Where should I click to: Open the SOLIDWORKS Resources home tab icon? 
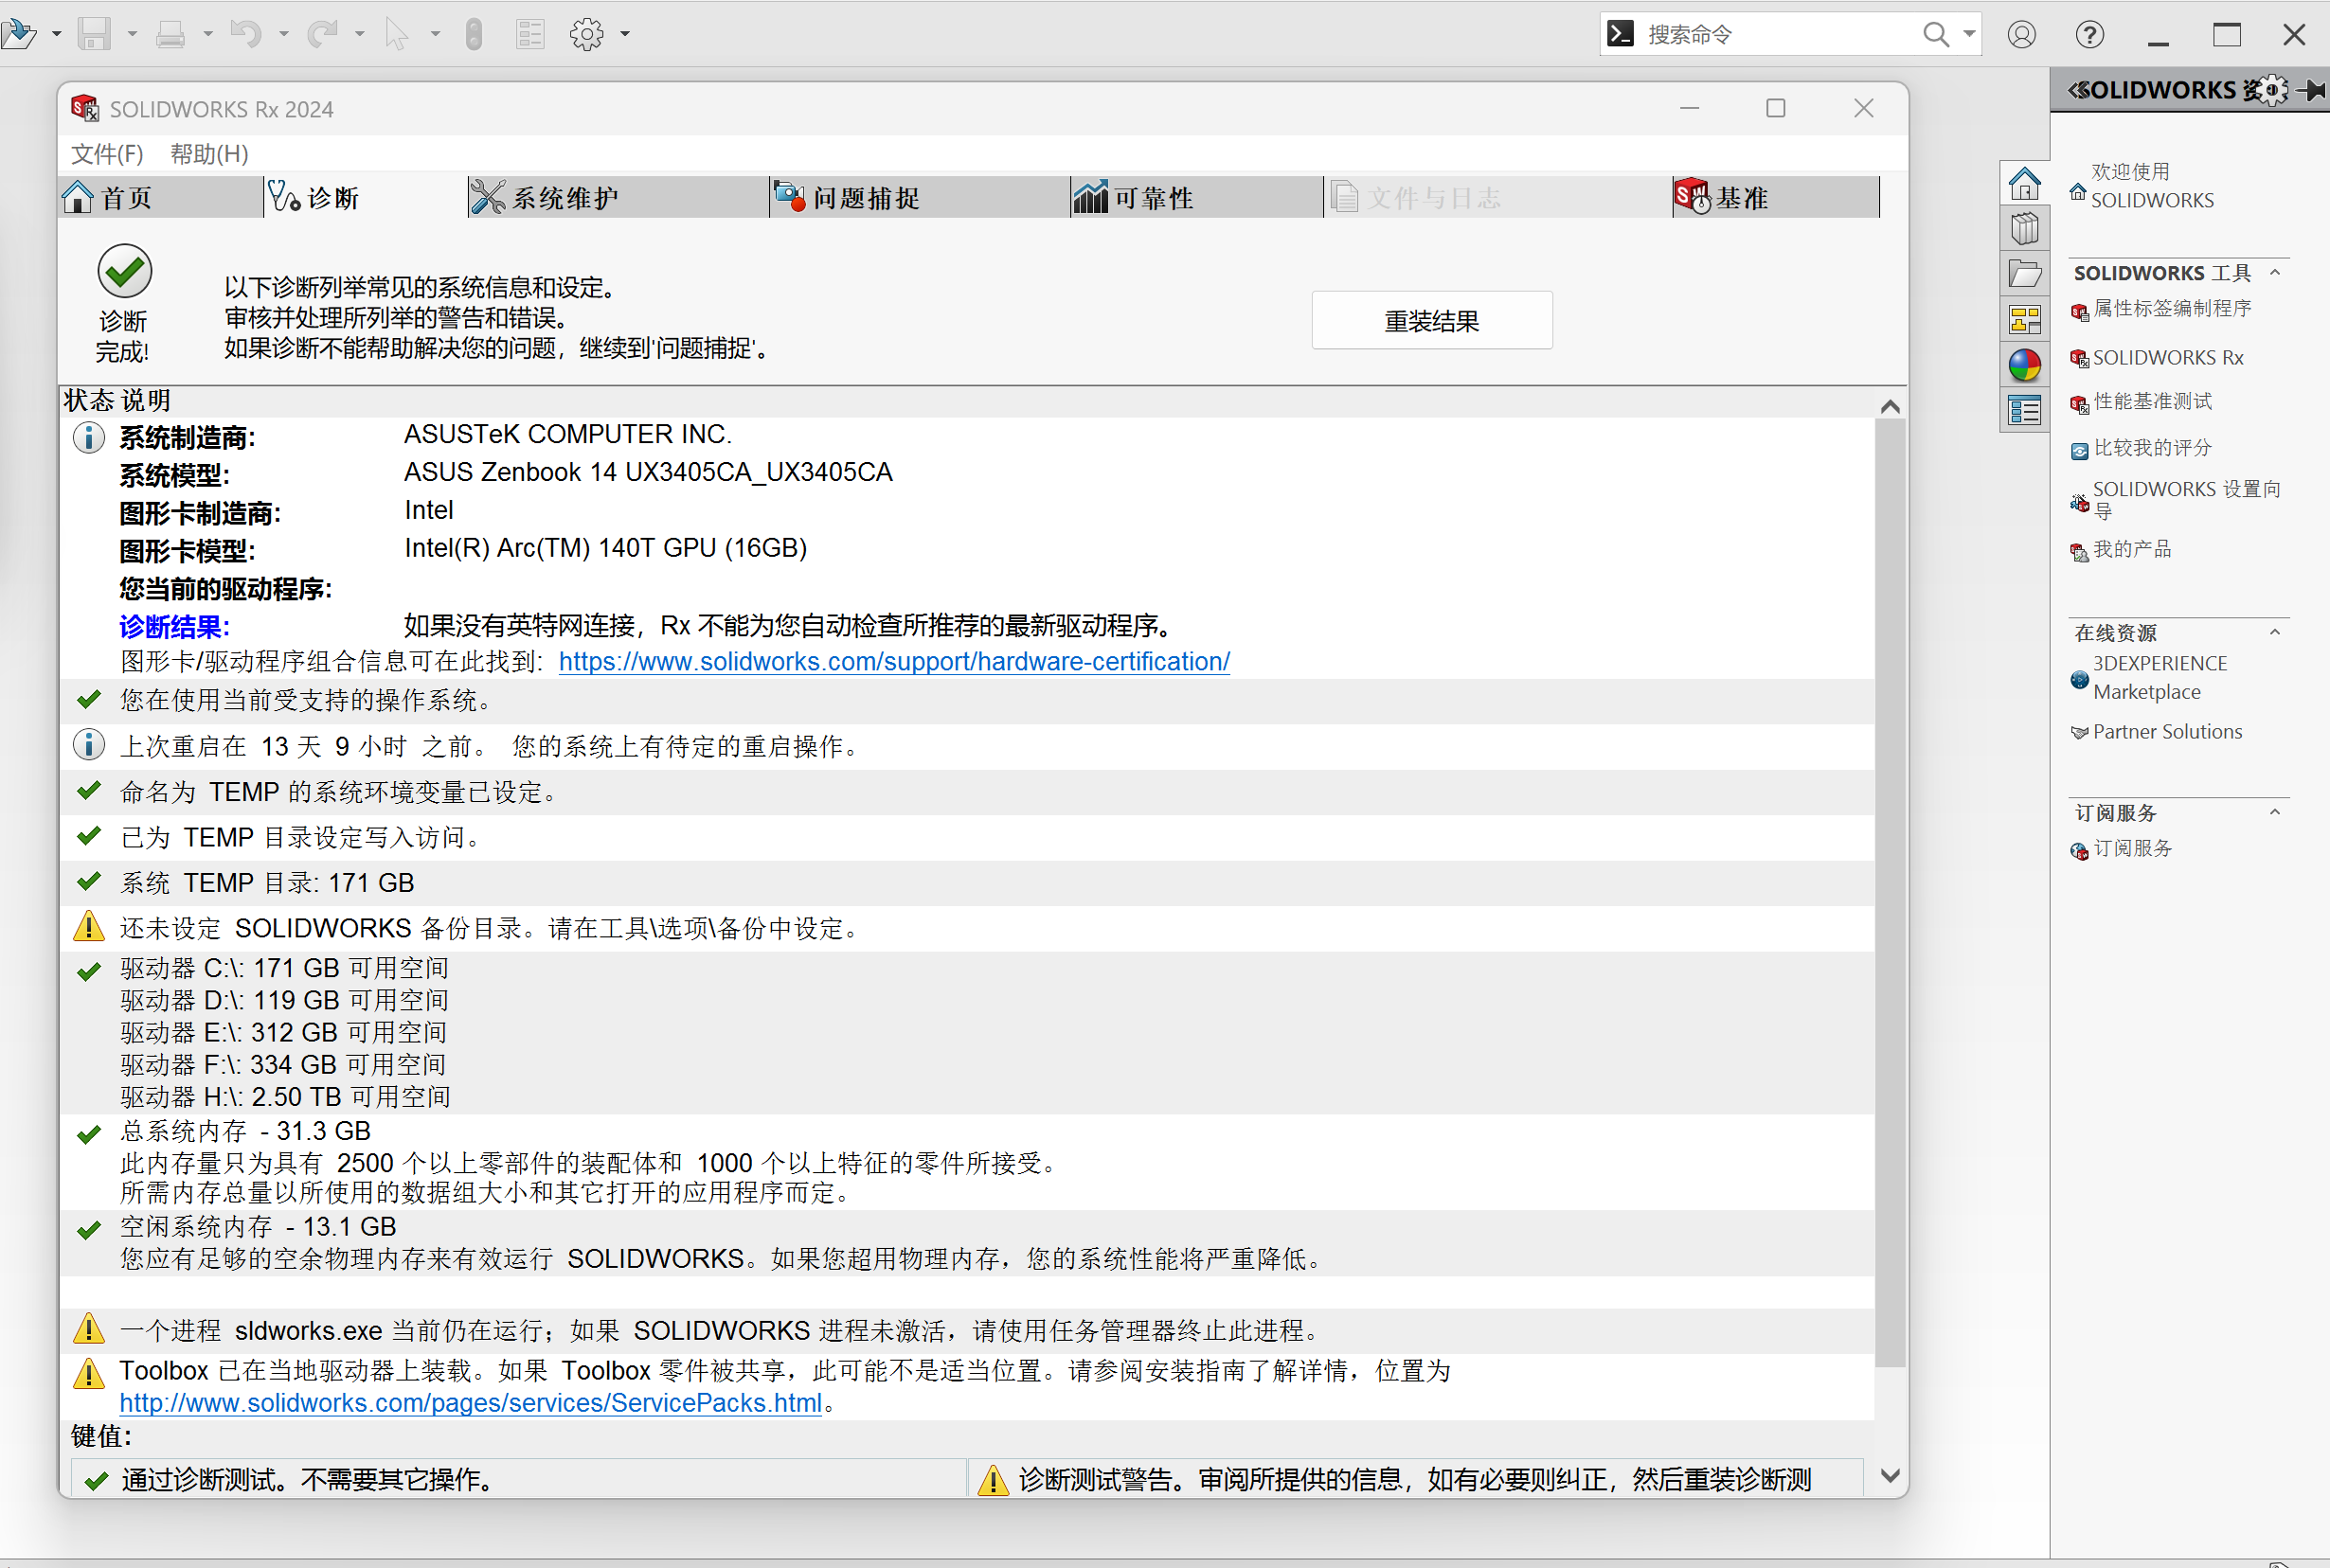(2024, 183)
